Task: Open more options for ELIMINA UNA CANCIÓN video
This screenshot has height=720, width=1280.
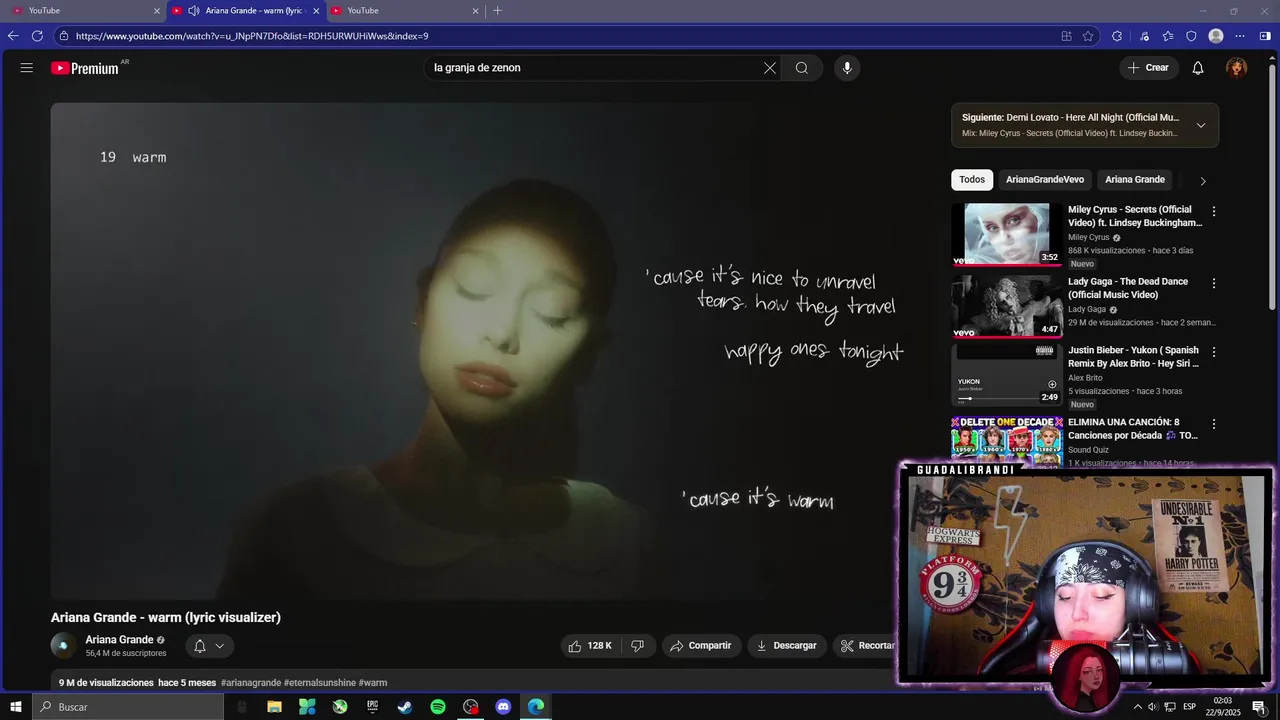Action: click(x=1214, y=424)
